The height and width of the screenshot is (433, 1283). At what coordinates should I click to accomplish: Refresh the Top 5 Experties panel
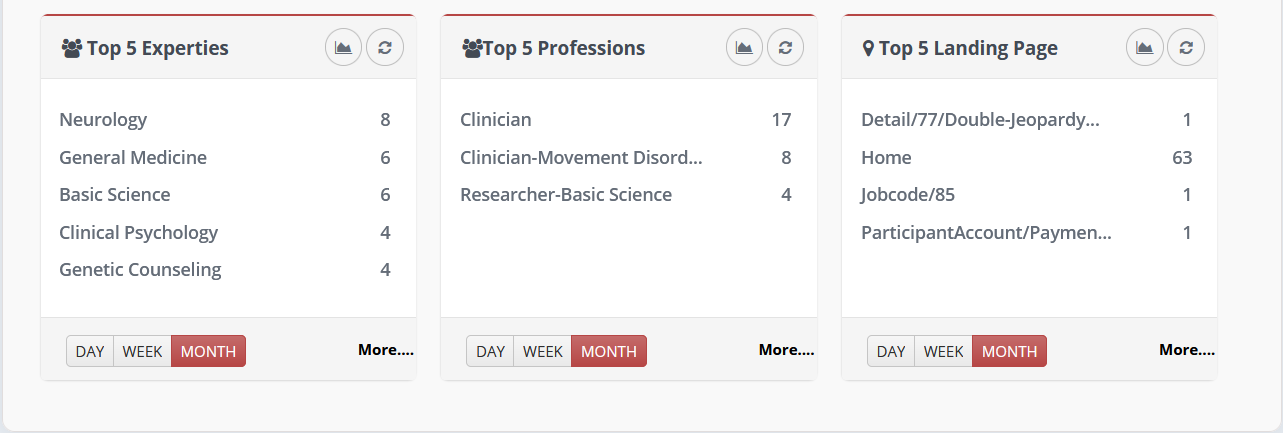point(385,47)
